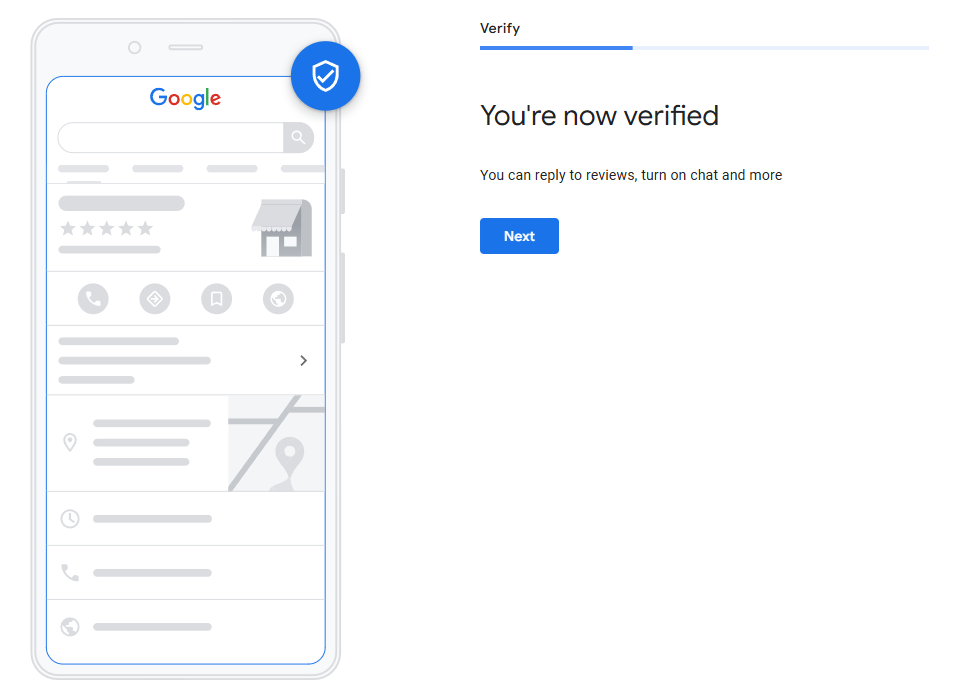Image resolution: width=967 pixels, height=696 pixels.
Task: Click the five-star rating row
Action: 107,227
